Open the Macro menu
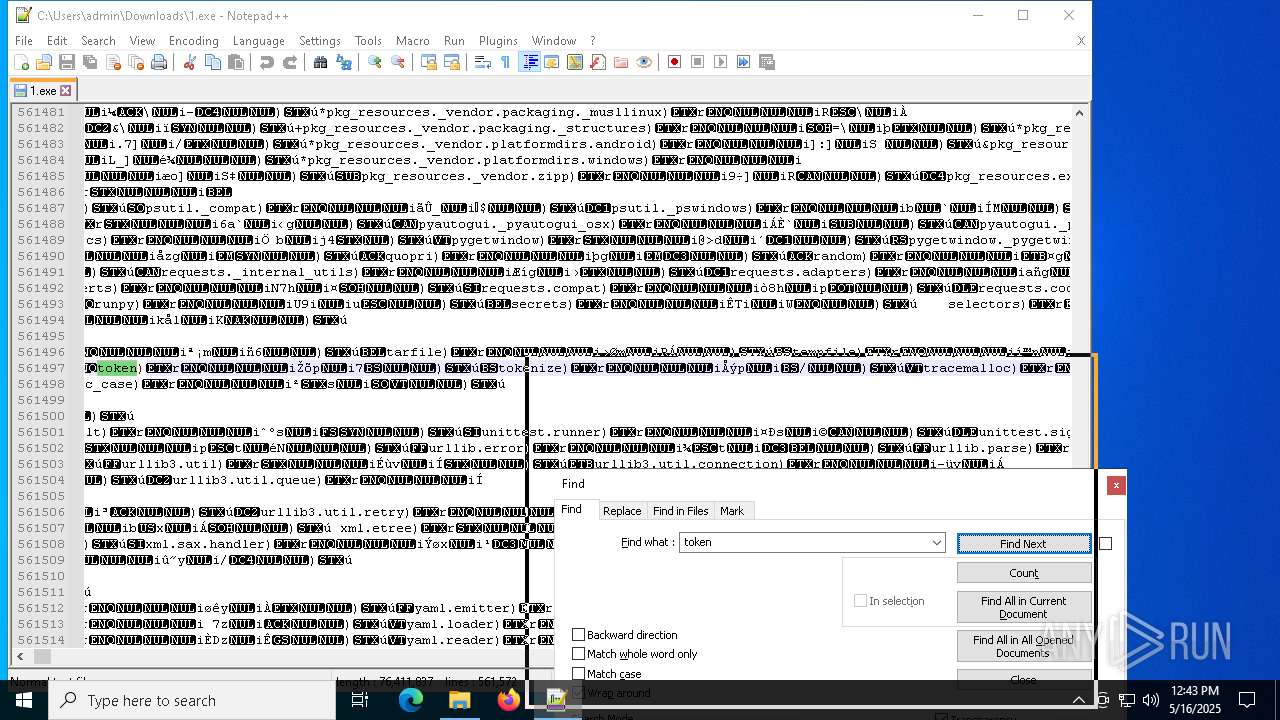Screen dimensions: 1280x720 point(412,41)
